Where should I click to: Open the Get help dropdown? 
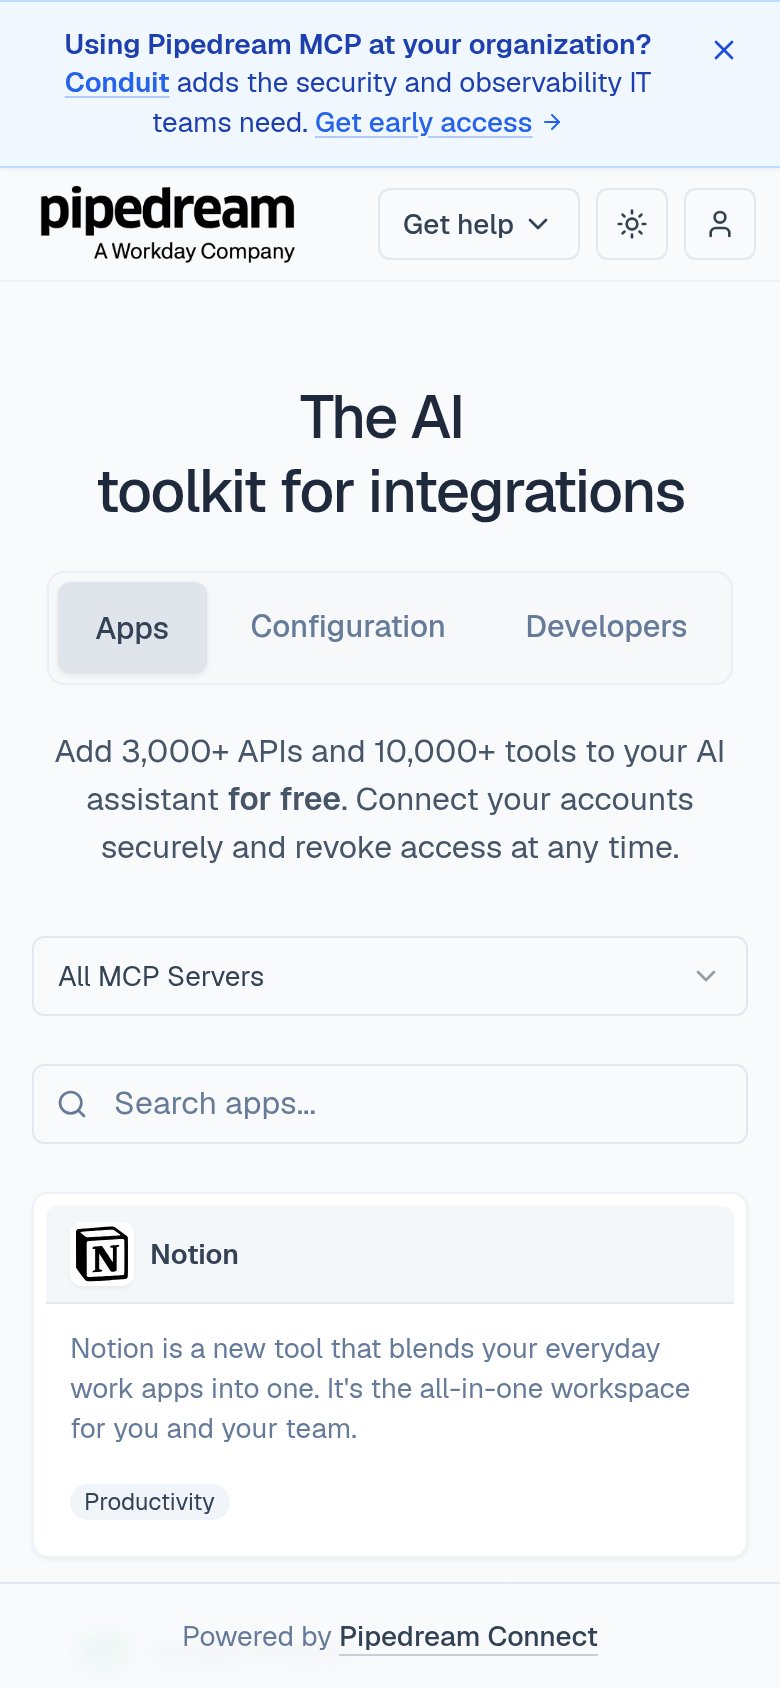coord(479,224)
